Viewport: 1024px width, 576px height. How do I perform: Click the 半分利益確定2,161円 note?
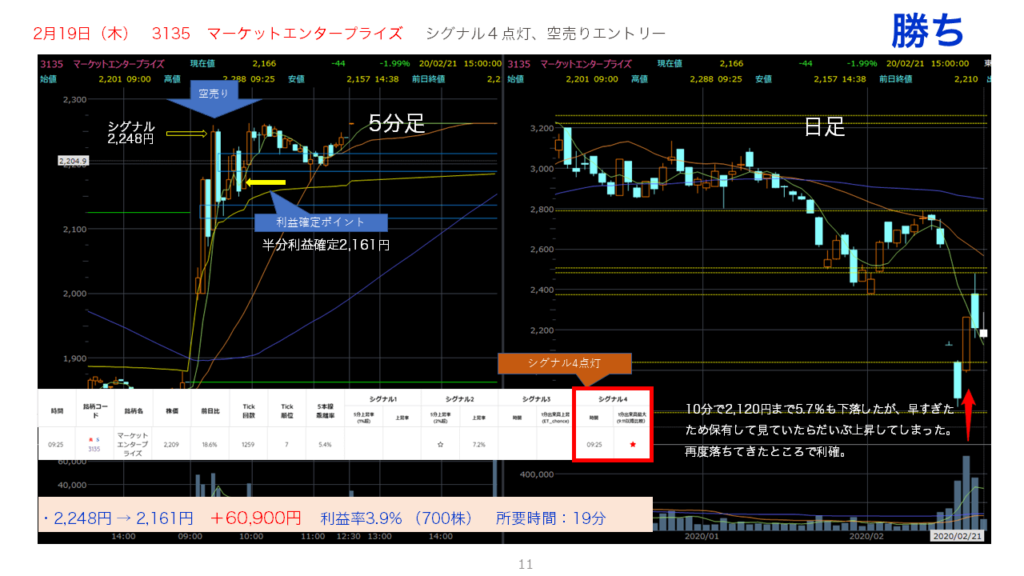(326, 245)
